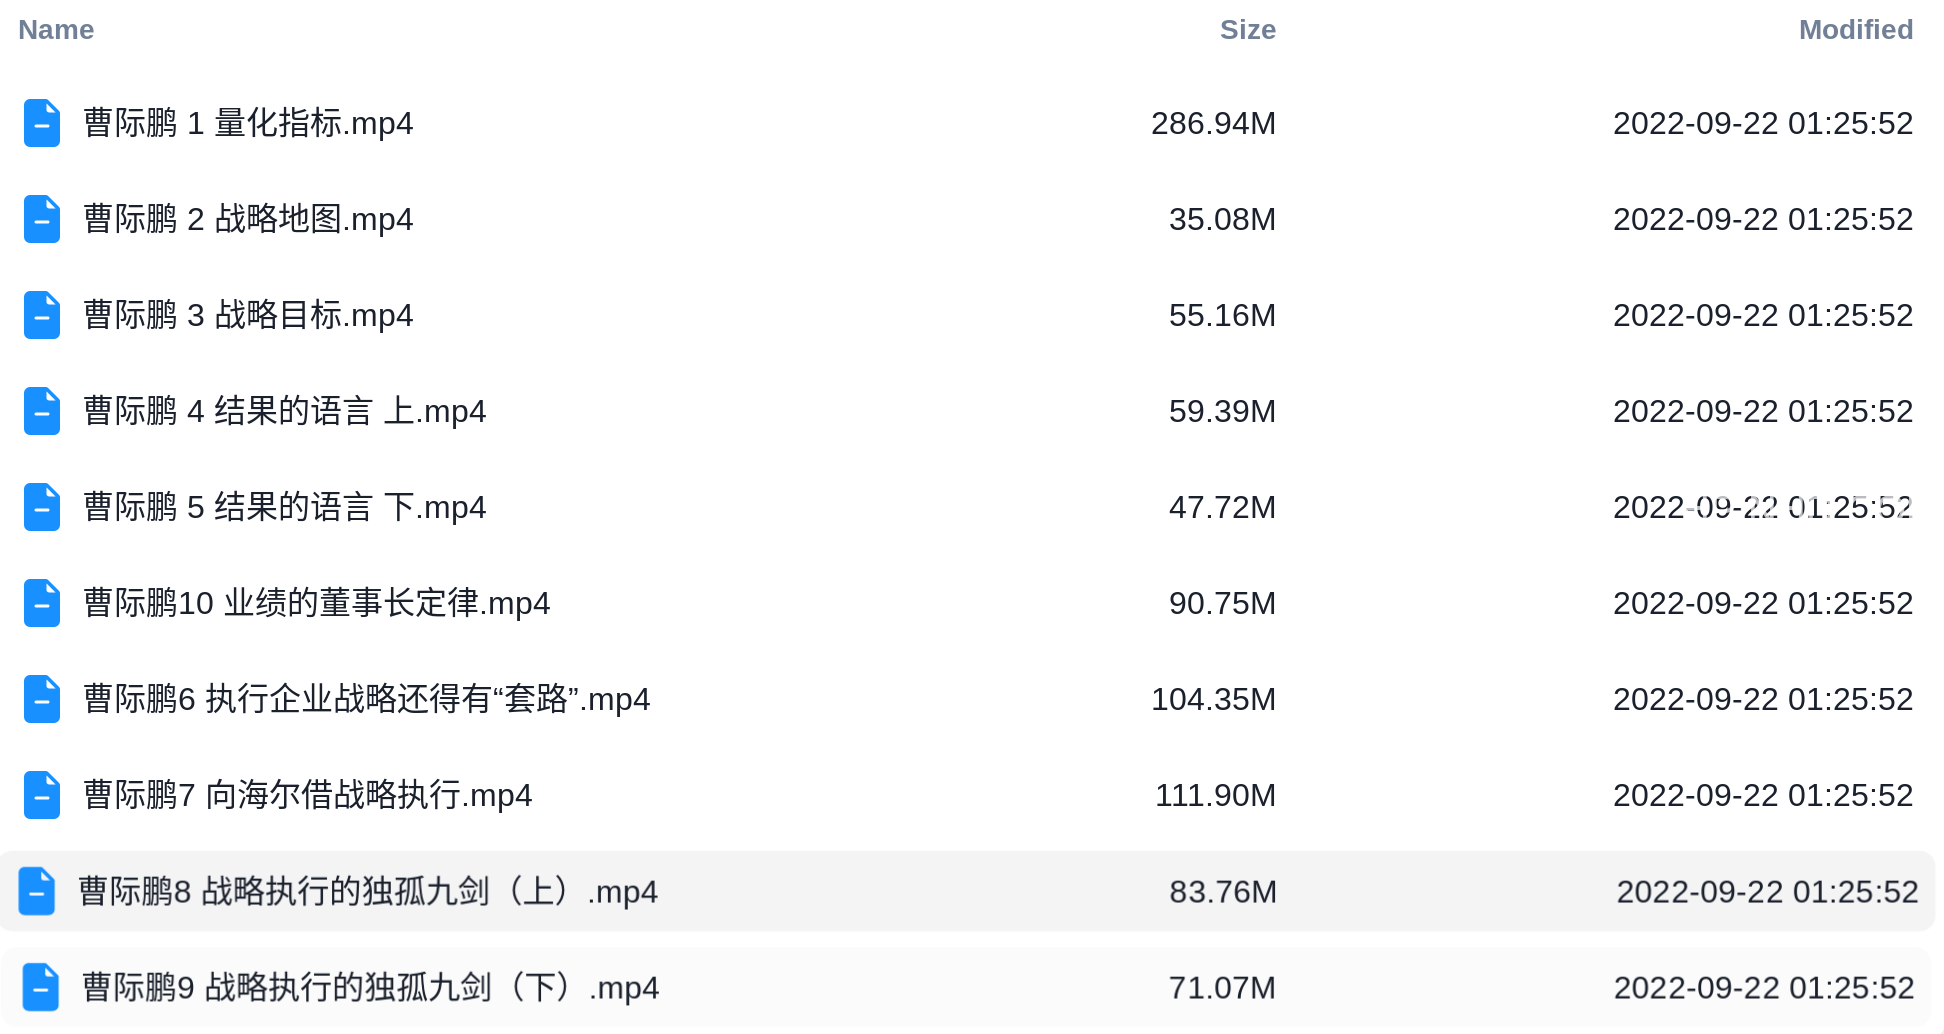Click file icon for 曹际鹏 4 结果的语言 上.mp4
This screenshot has height=1034, width=1944.
[42, 411]
